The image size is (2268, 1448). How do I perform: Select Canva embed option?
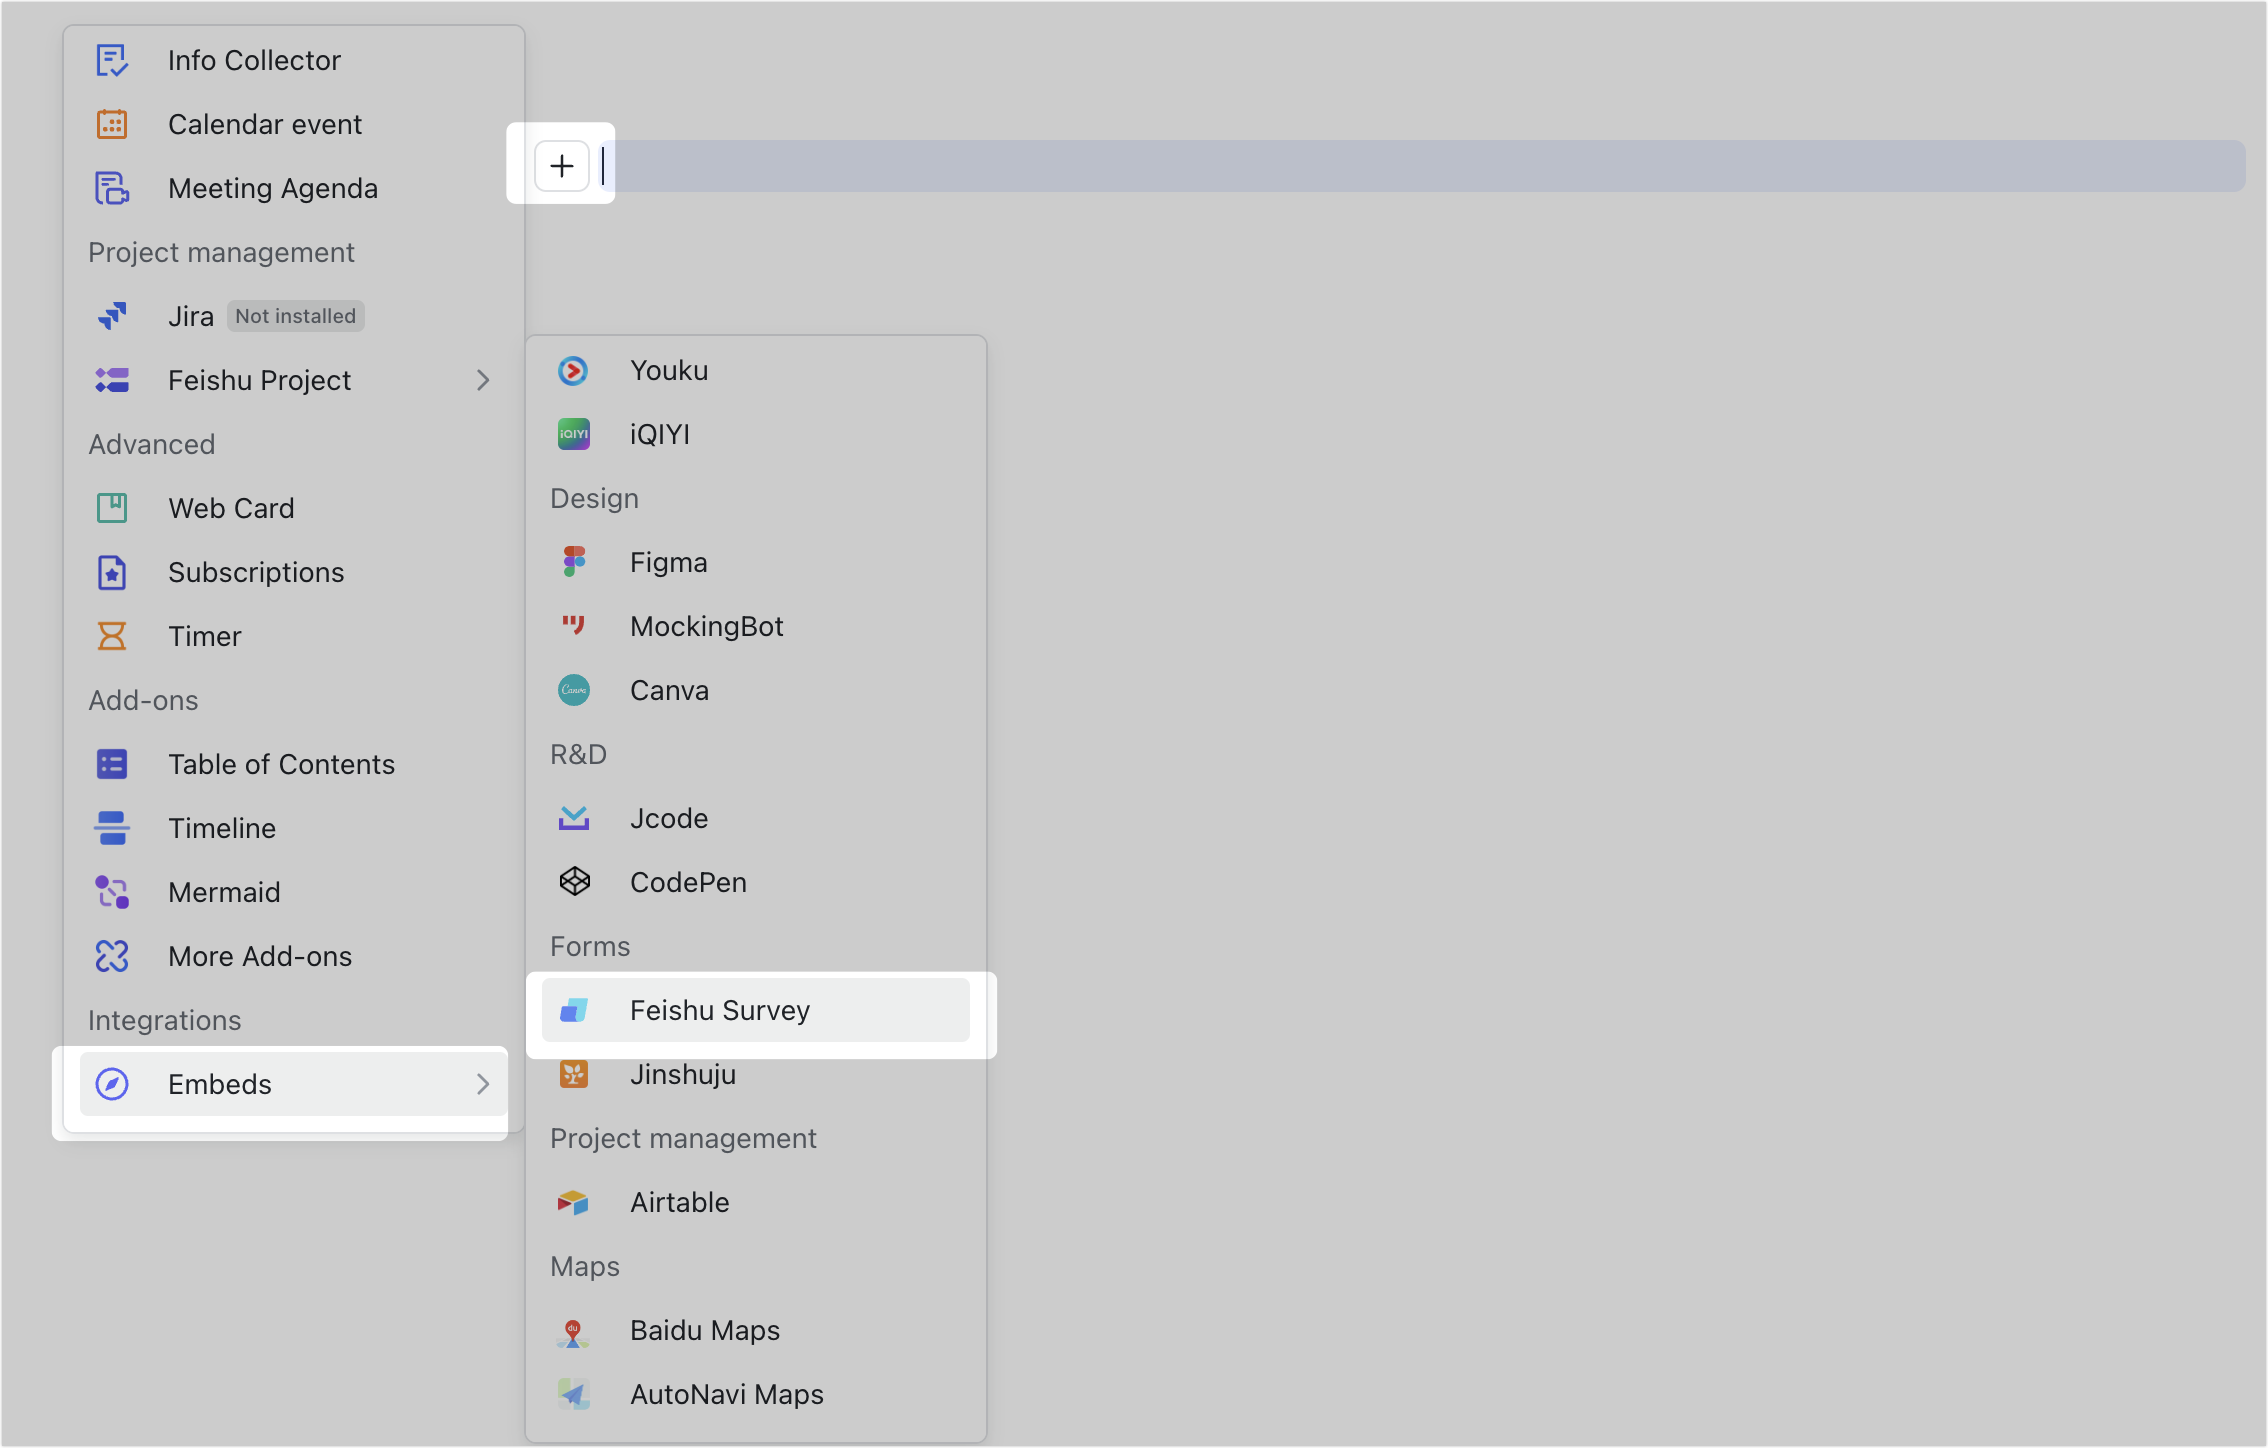pyautogui.click(x=756, y=690)
